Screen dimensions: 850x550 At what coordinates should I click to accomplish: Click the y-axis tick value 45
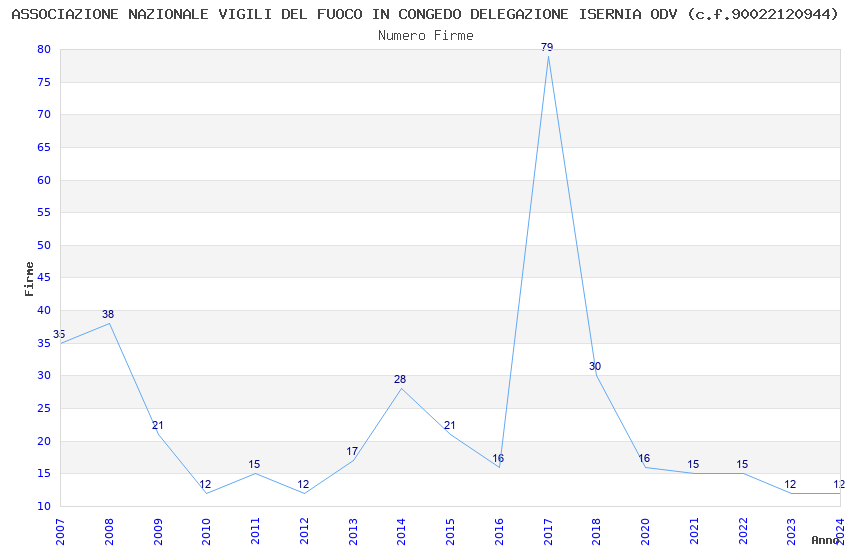[44, 277]
